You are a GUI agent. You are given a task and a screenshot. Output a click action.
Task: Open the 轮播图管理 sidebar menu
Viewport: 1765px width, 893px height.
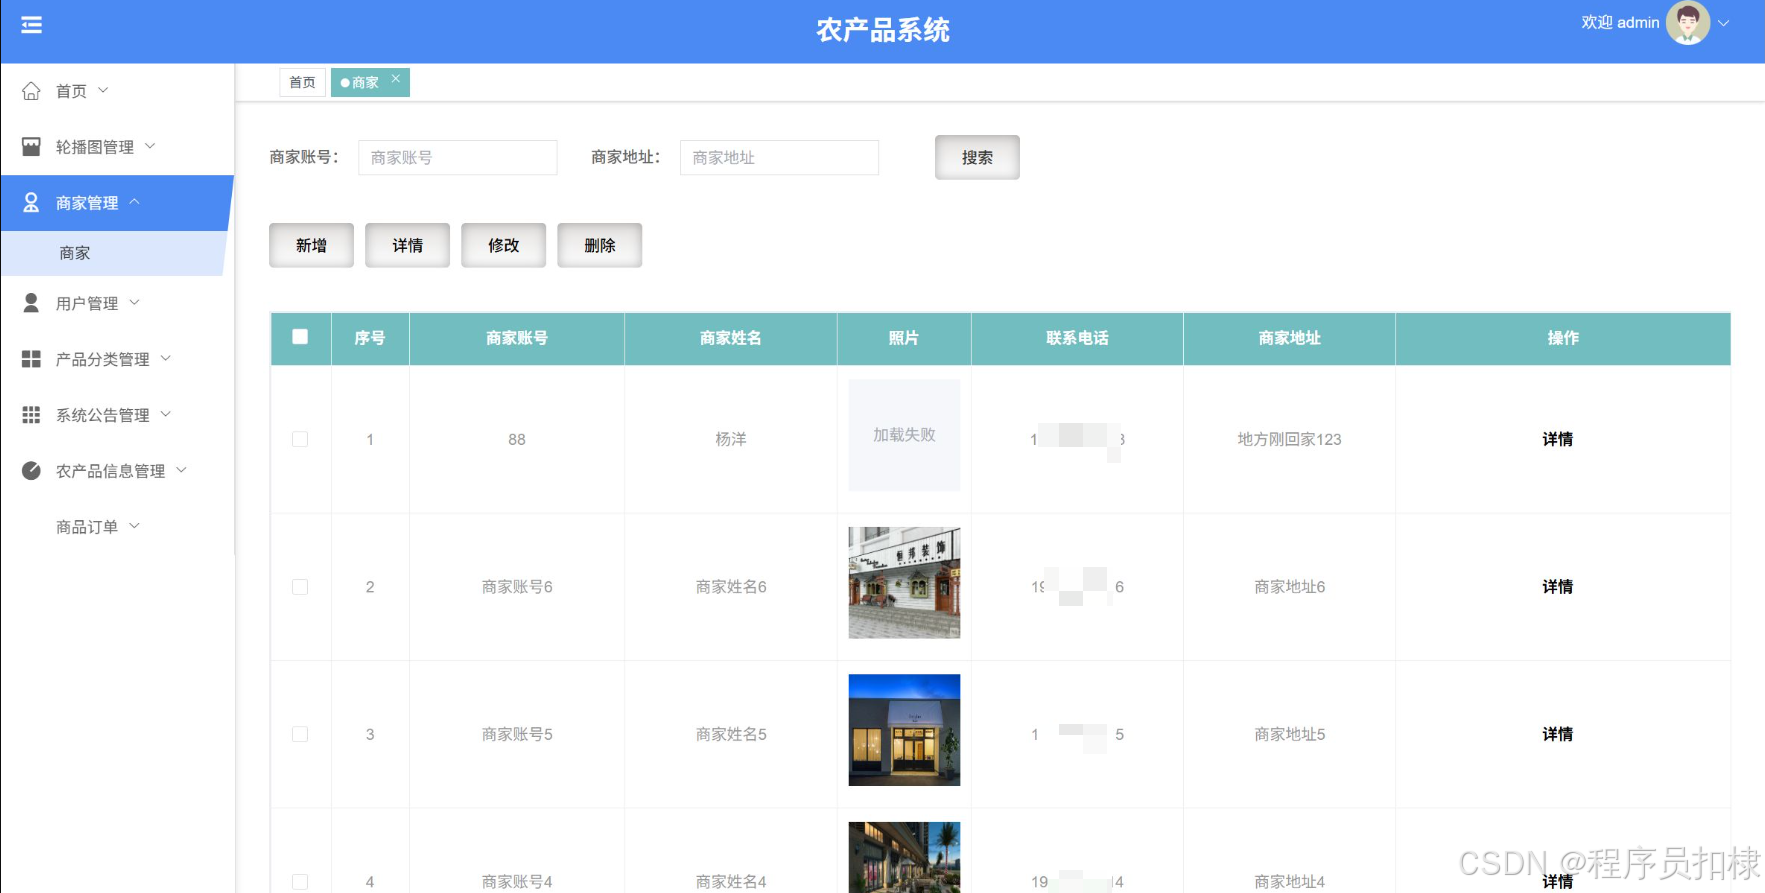tap(117, 147)
